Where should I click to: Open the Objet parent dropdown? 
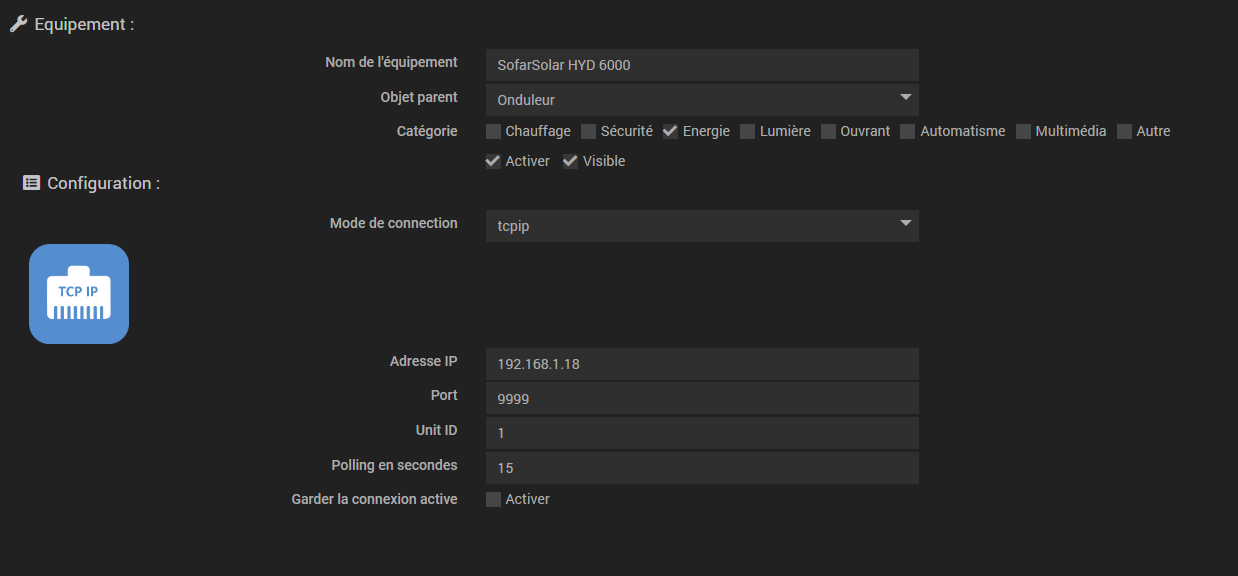pyautogui.click(x=701, y=99)
